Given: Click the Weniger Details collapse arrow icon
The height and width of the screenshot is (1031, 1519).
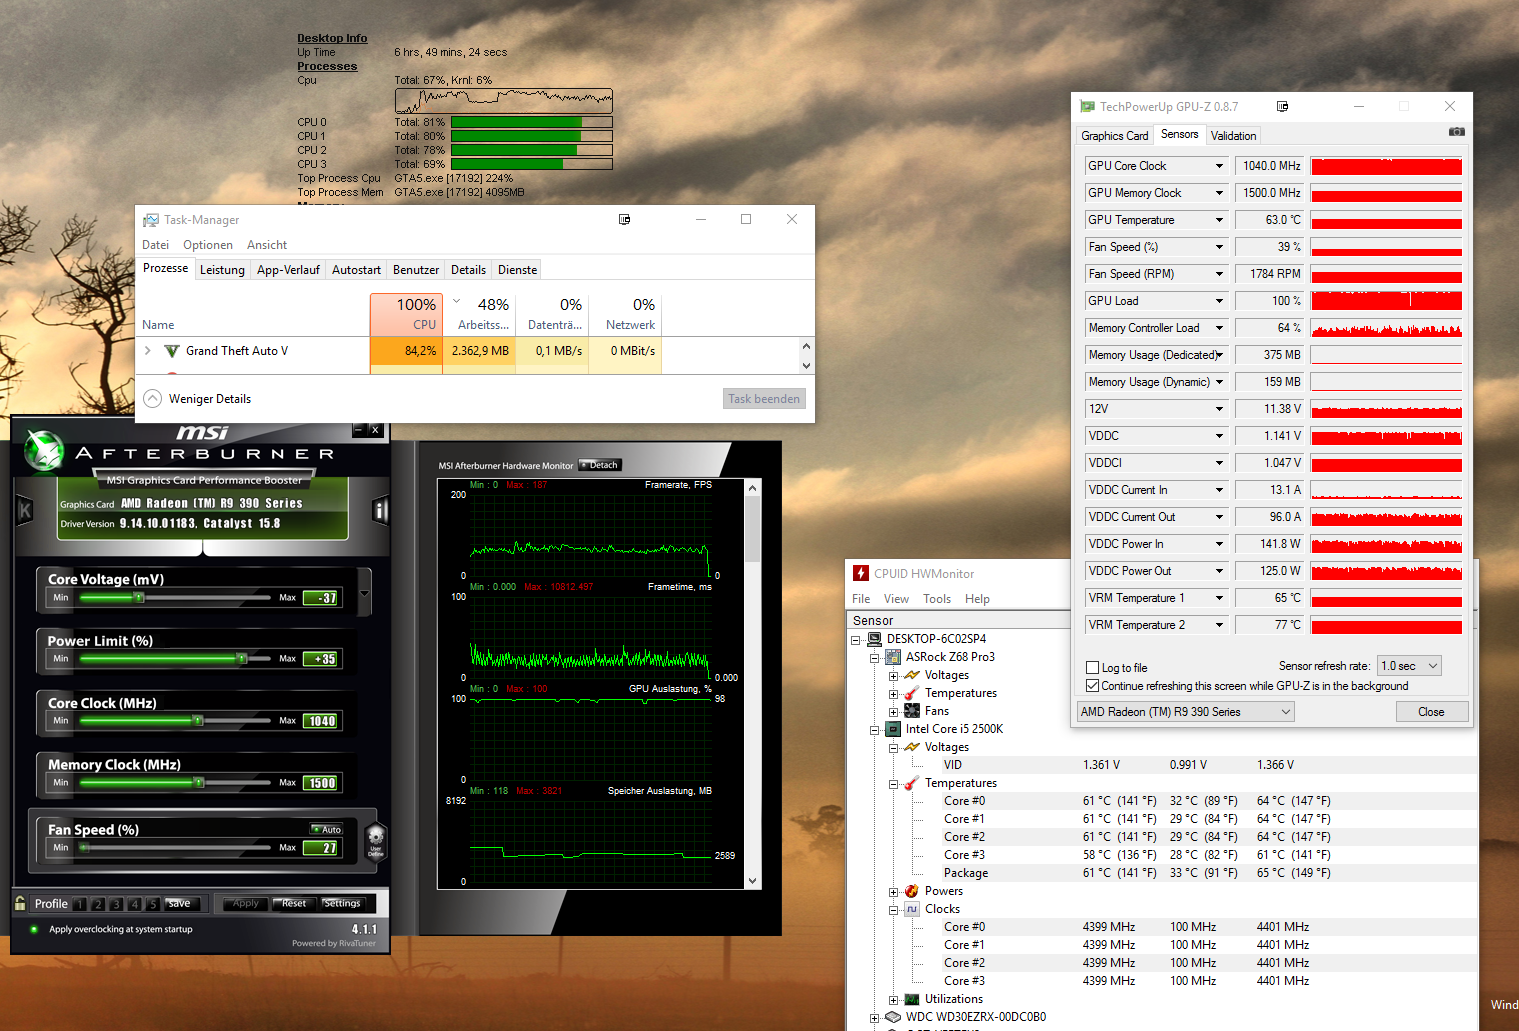Looking at the screenshot, I should click(x=152, y=398).
